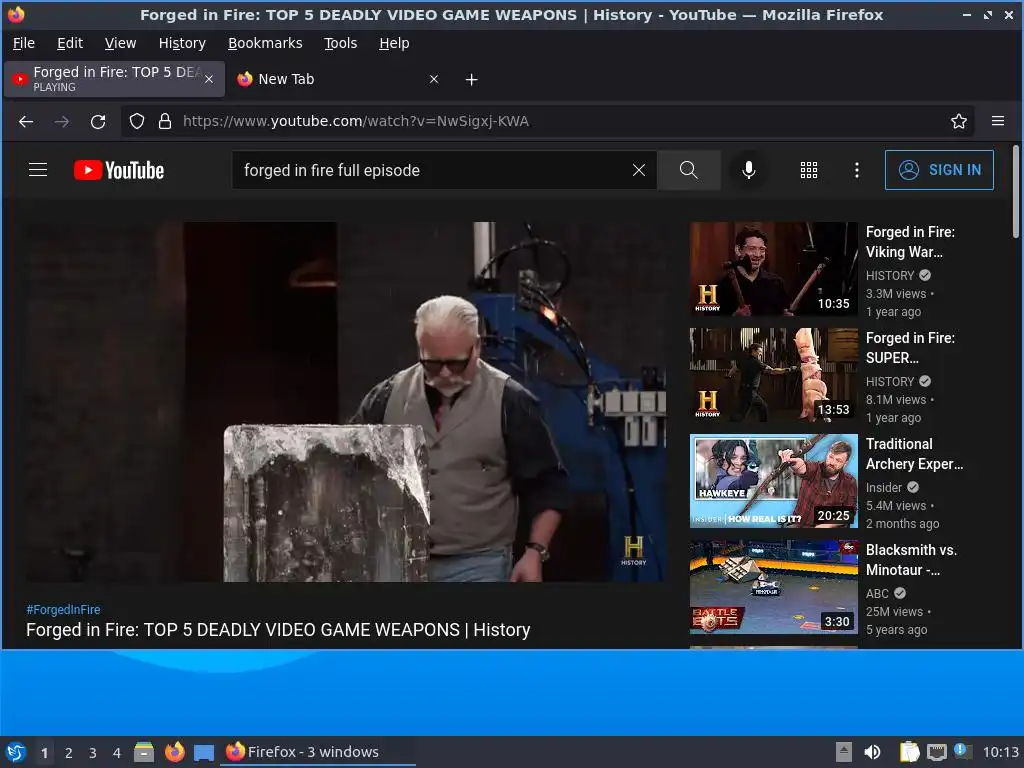Open the Firefox application menu
The height and width of the screenshot is (768, 1024).
pyautogui.click(x=998, y=121)
